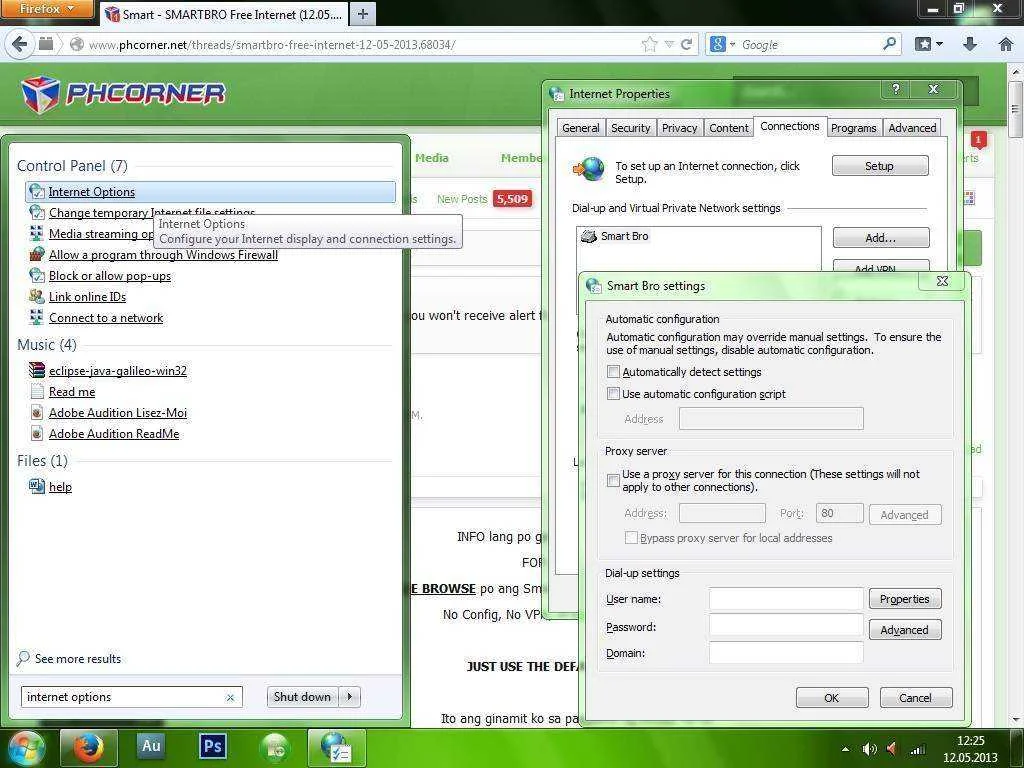Click See more results
The width and height of the screenshot is (1024, 768).
click(x=78, y=658)
